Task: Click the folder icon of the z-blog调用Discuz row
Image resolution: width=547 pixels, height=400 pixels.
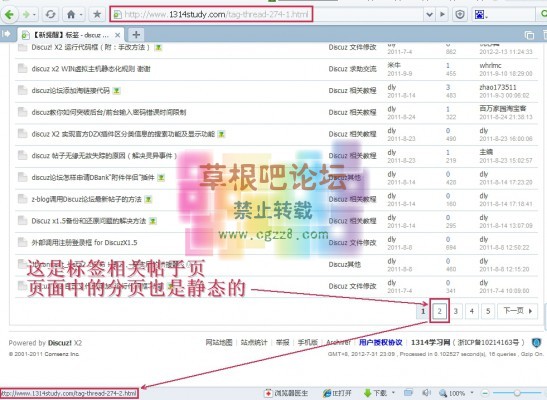Action: pos(23,199)
